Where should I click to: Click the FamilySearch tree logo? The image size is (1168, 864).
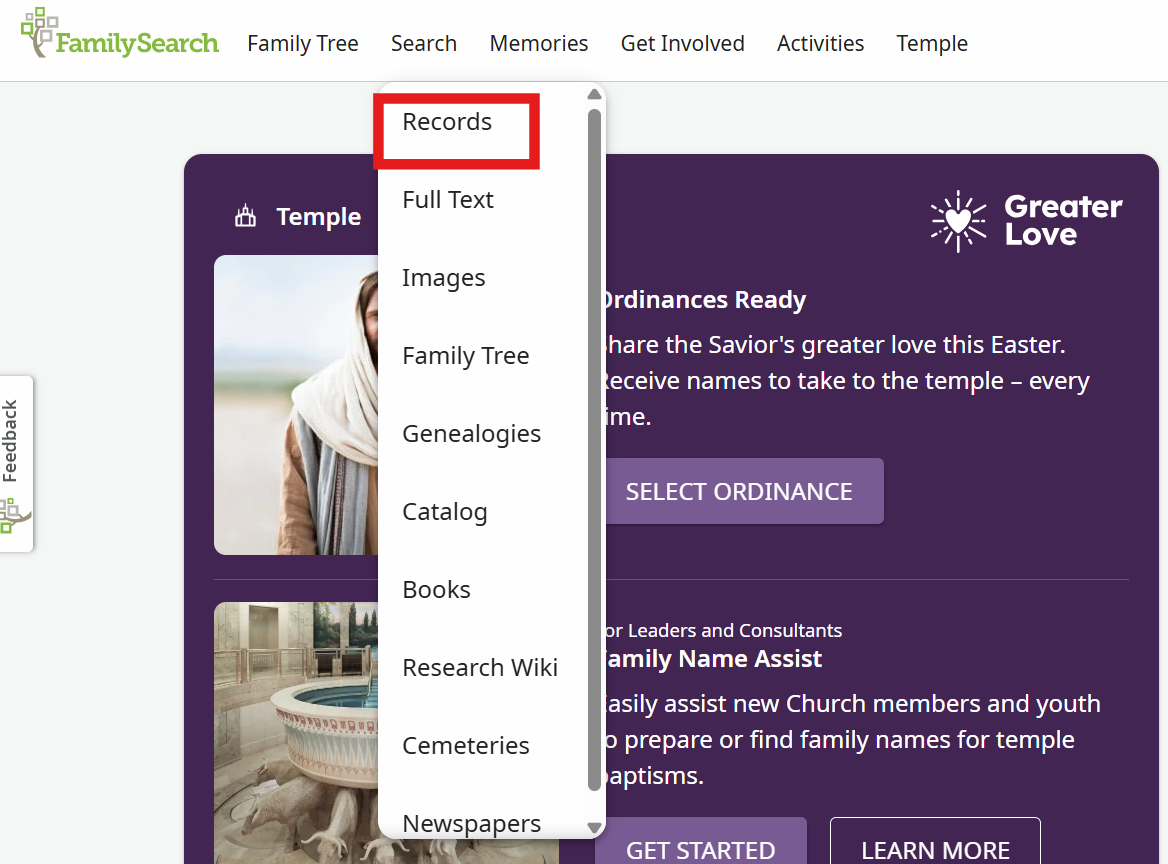(x=119, y=34)
